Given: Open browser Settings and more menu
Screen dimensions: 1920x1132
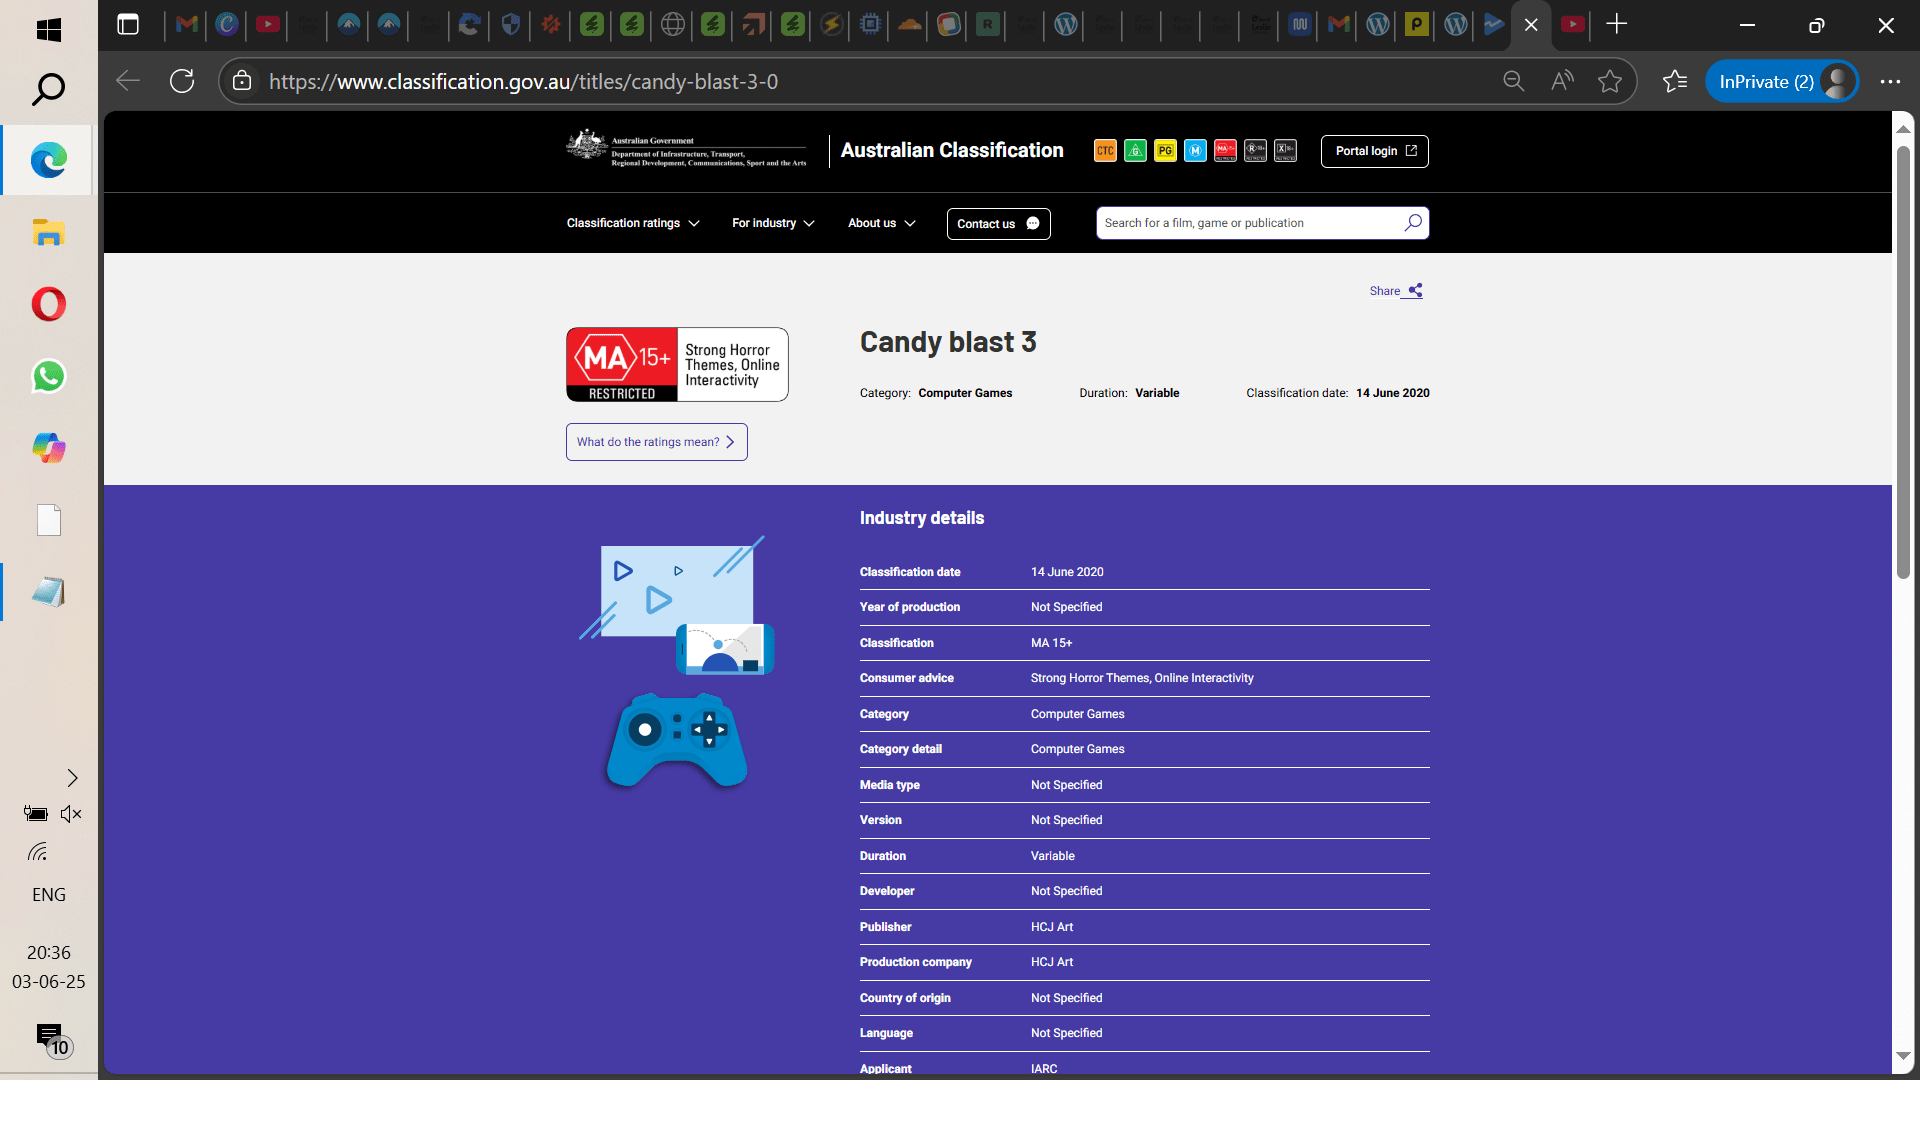Looking at the screenshot, I should click(x=1890, y=81).
